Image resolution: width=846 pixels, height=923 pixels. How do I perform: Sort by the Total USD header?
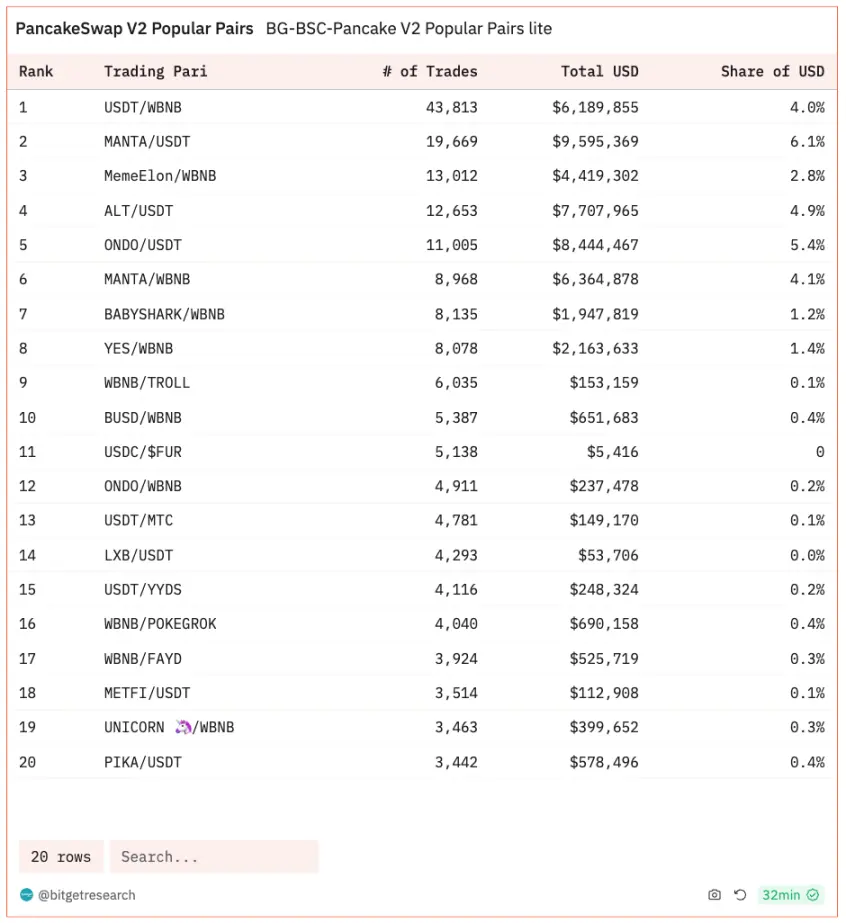[x=600, y=71]
